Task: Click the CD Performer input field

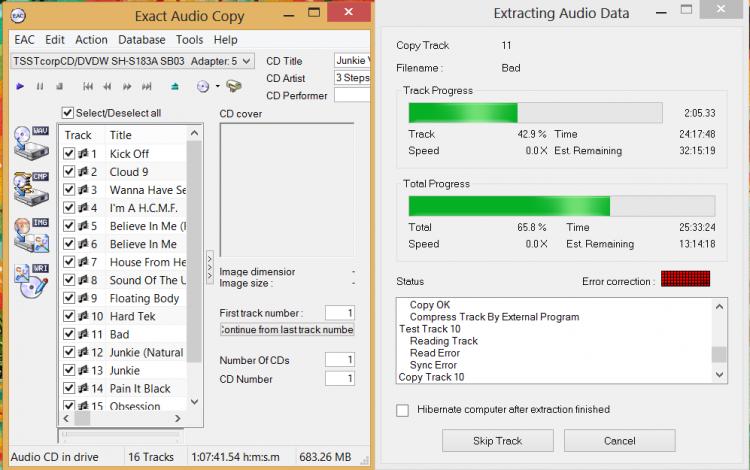Action: pyautogui.click(x=352, y=95)
